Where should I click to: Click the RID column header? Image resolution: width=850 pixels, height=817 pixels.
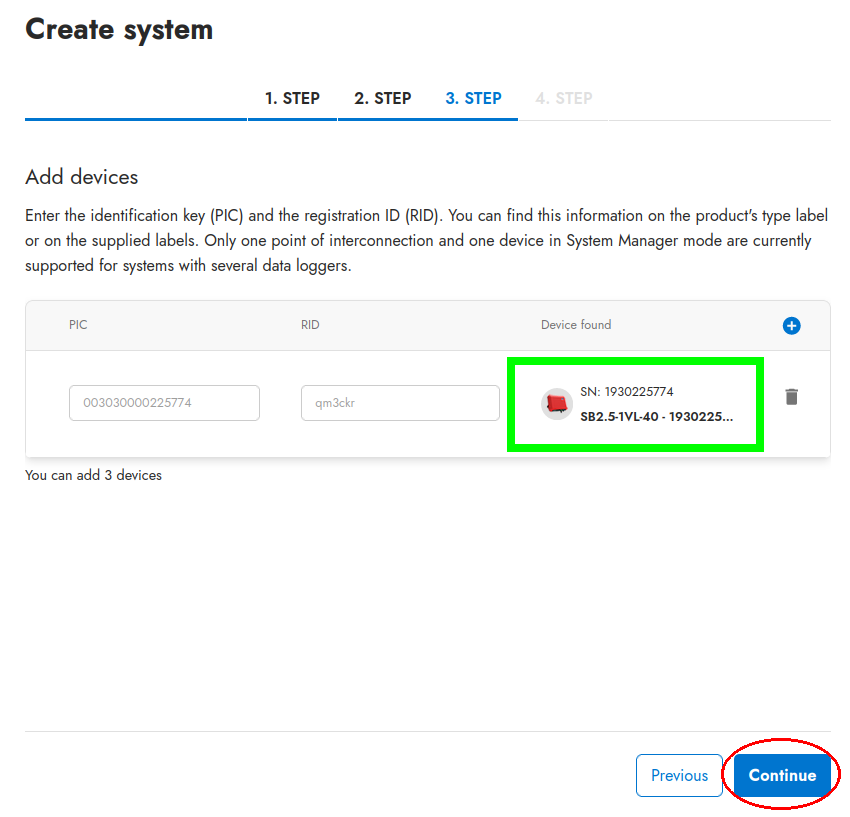[310, 325]
